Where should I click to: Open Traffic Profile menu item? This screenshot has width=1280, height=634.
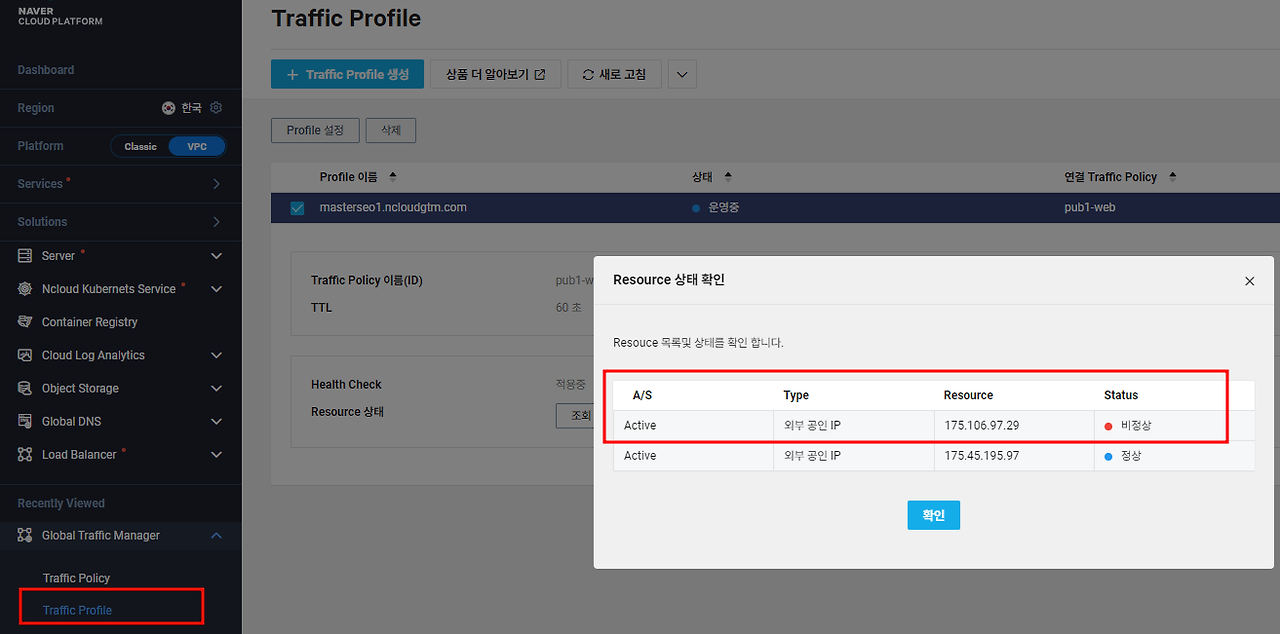tap(77, 610)
